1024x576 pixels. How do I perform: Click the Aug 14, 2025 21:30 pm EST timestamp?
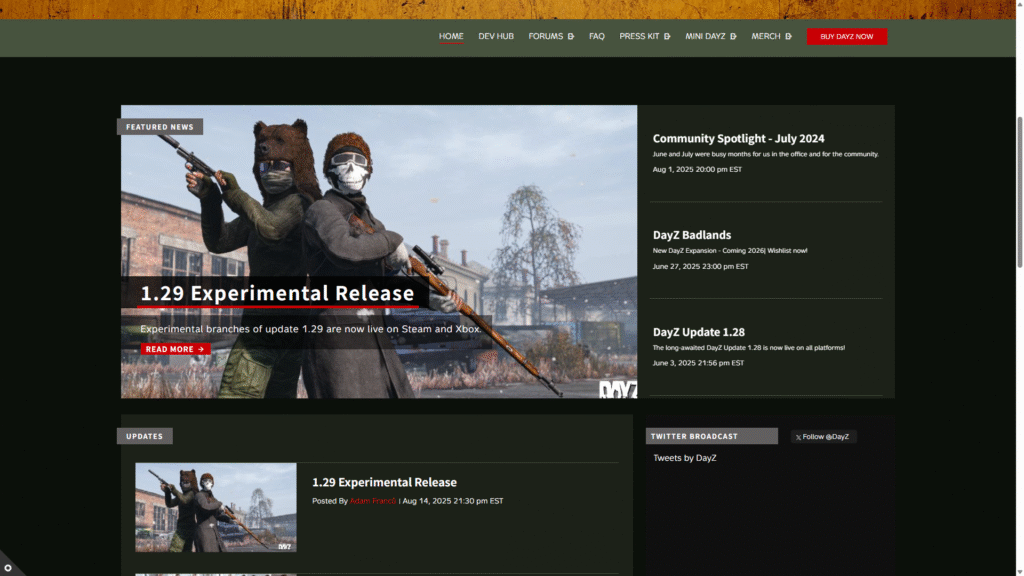pos(453,501)
